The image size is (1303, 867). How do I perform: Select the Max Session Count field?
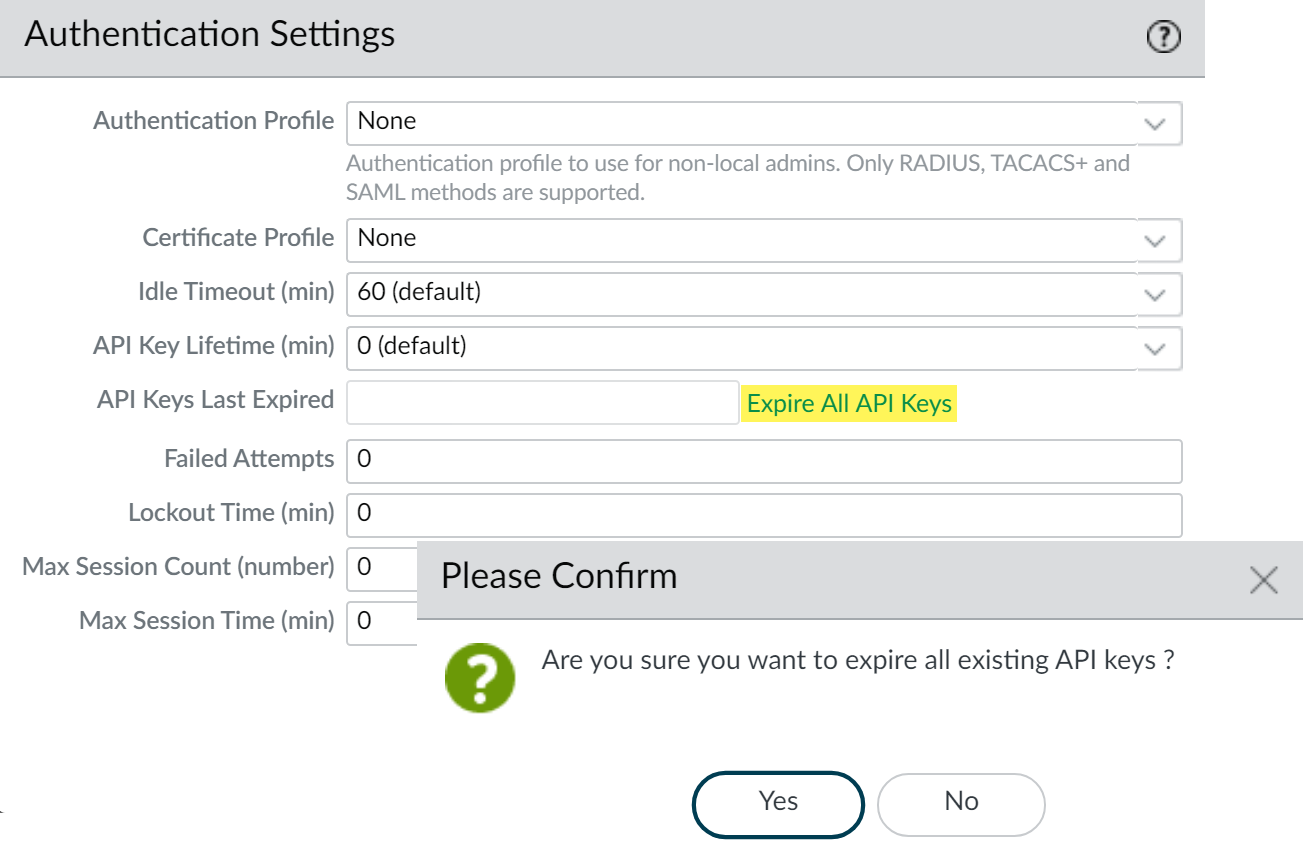(382, 567)
